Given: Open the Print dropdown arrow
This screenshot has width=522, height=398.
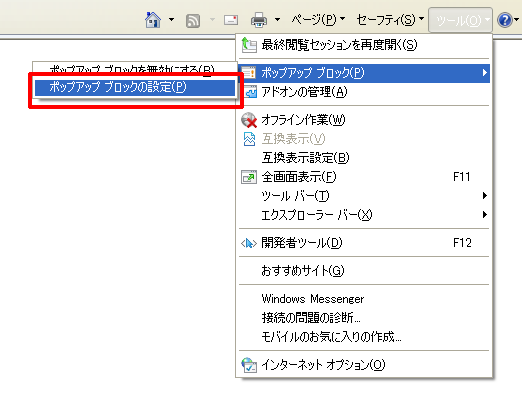Looking at the screenshot, I should pyautogui.click(x=277, y=20).
